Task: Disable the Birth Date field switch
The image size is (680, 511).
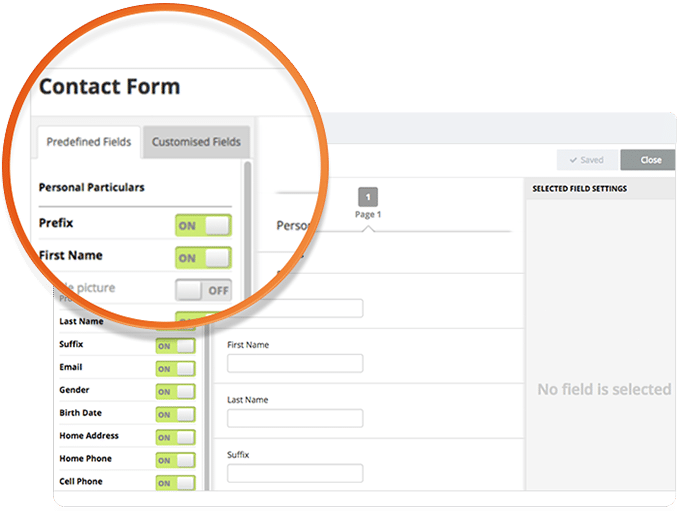Action: pyautogui.click(x=176, y=415)
